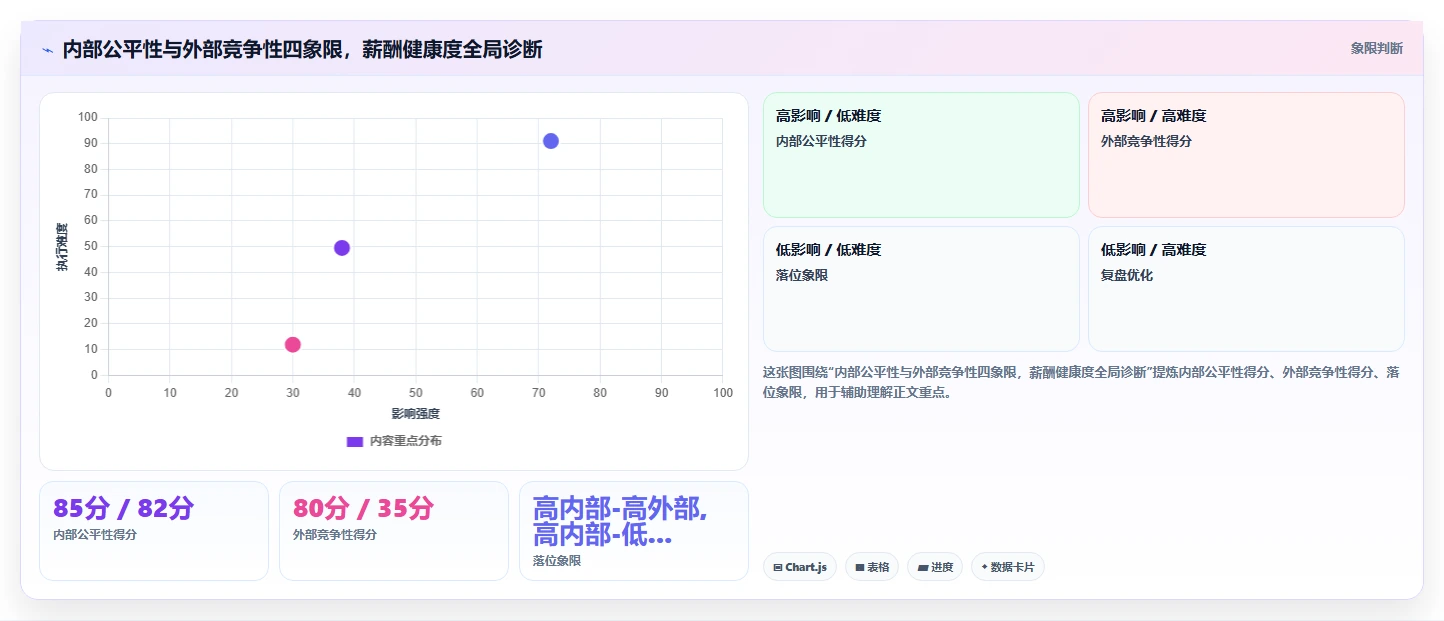Click 内部公平性得分 label under 85分
1444x621 pixels.
tap(95, 535)
